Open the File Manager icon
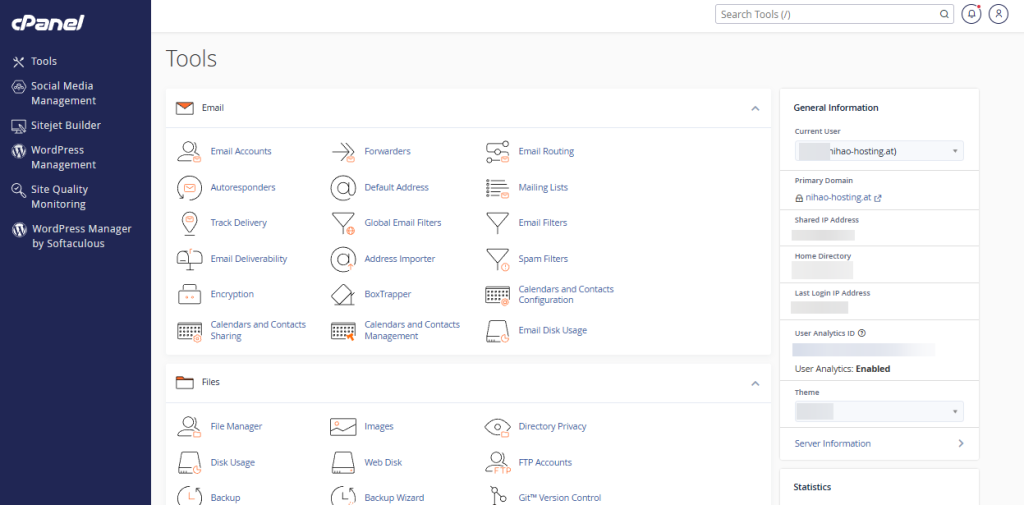 190,427
